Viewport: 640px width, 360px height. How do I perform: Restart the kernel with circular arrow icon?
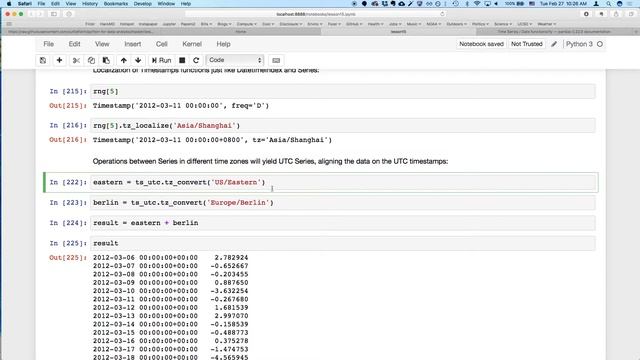click(x=196, y=60)
